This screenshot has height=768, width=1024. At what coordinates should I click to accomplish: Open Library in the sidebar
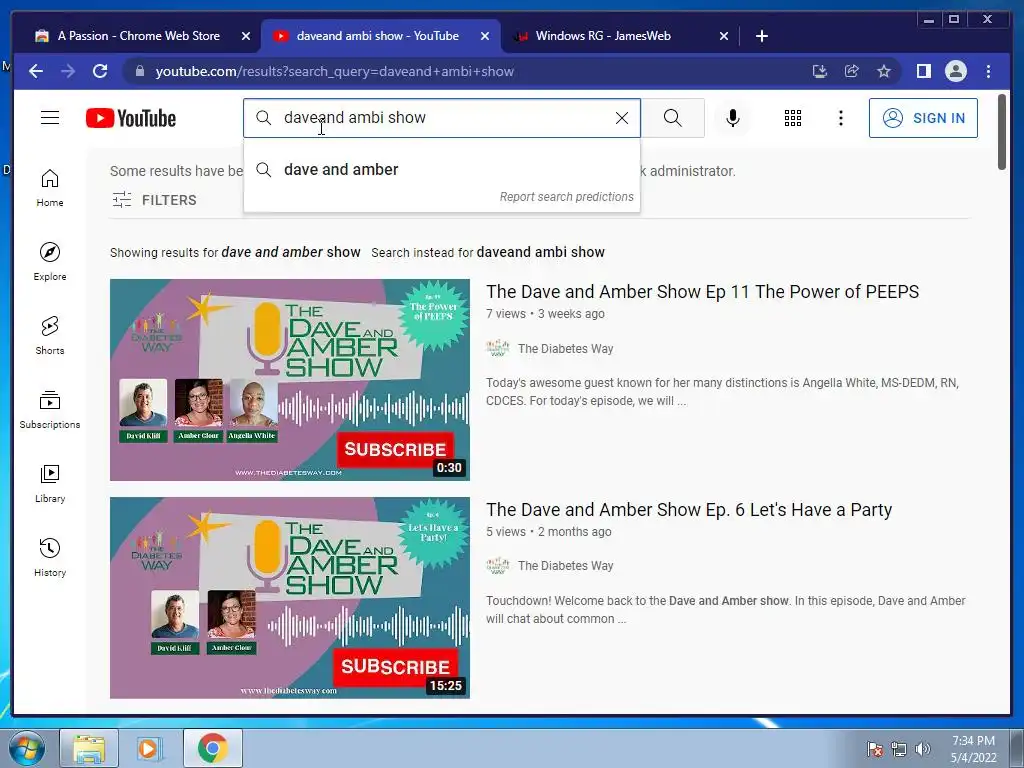click(x=50, y=483)
